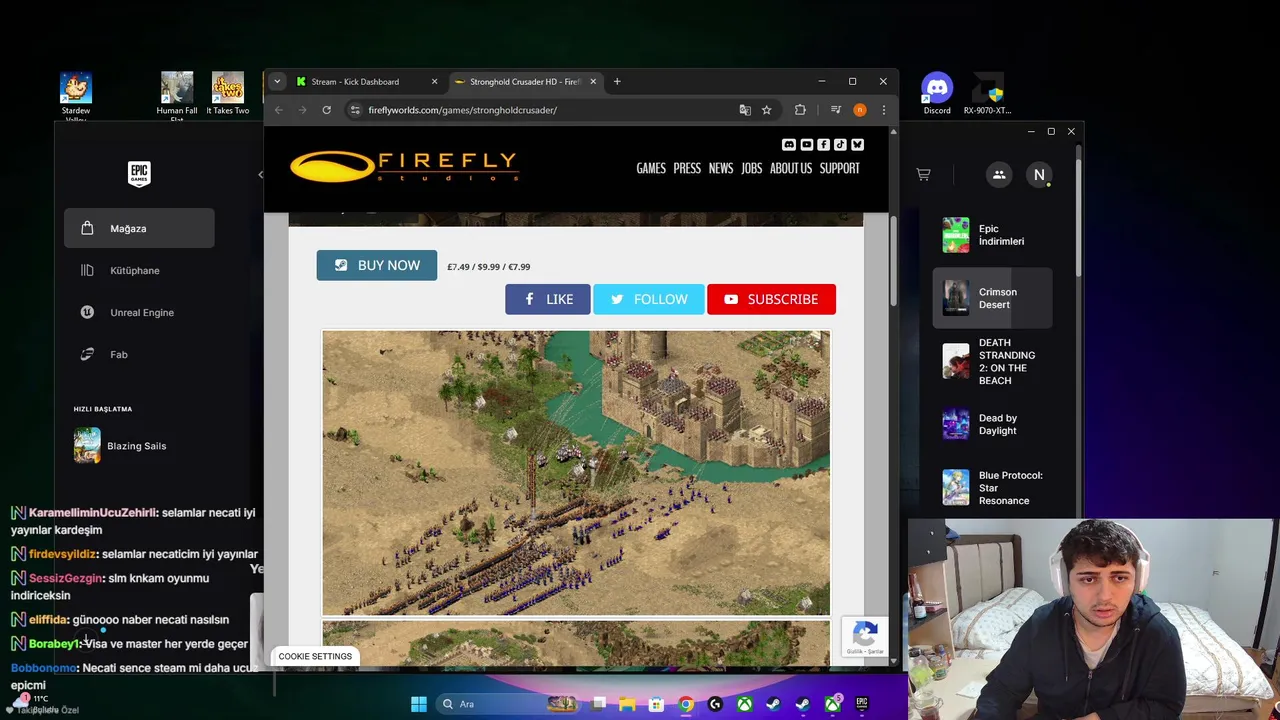Open Chrome extensions puzzle icon

tap(800, 110)
